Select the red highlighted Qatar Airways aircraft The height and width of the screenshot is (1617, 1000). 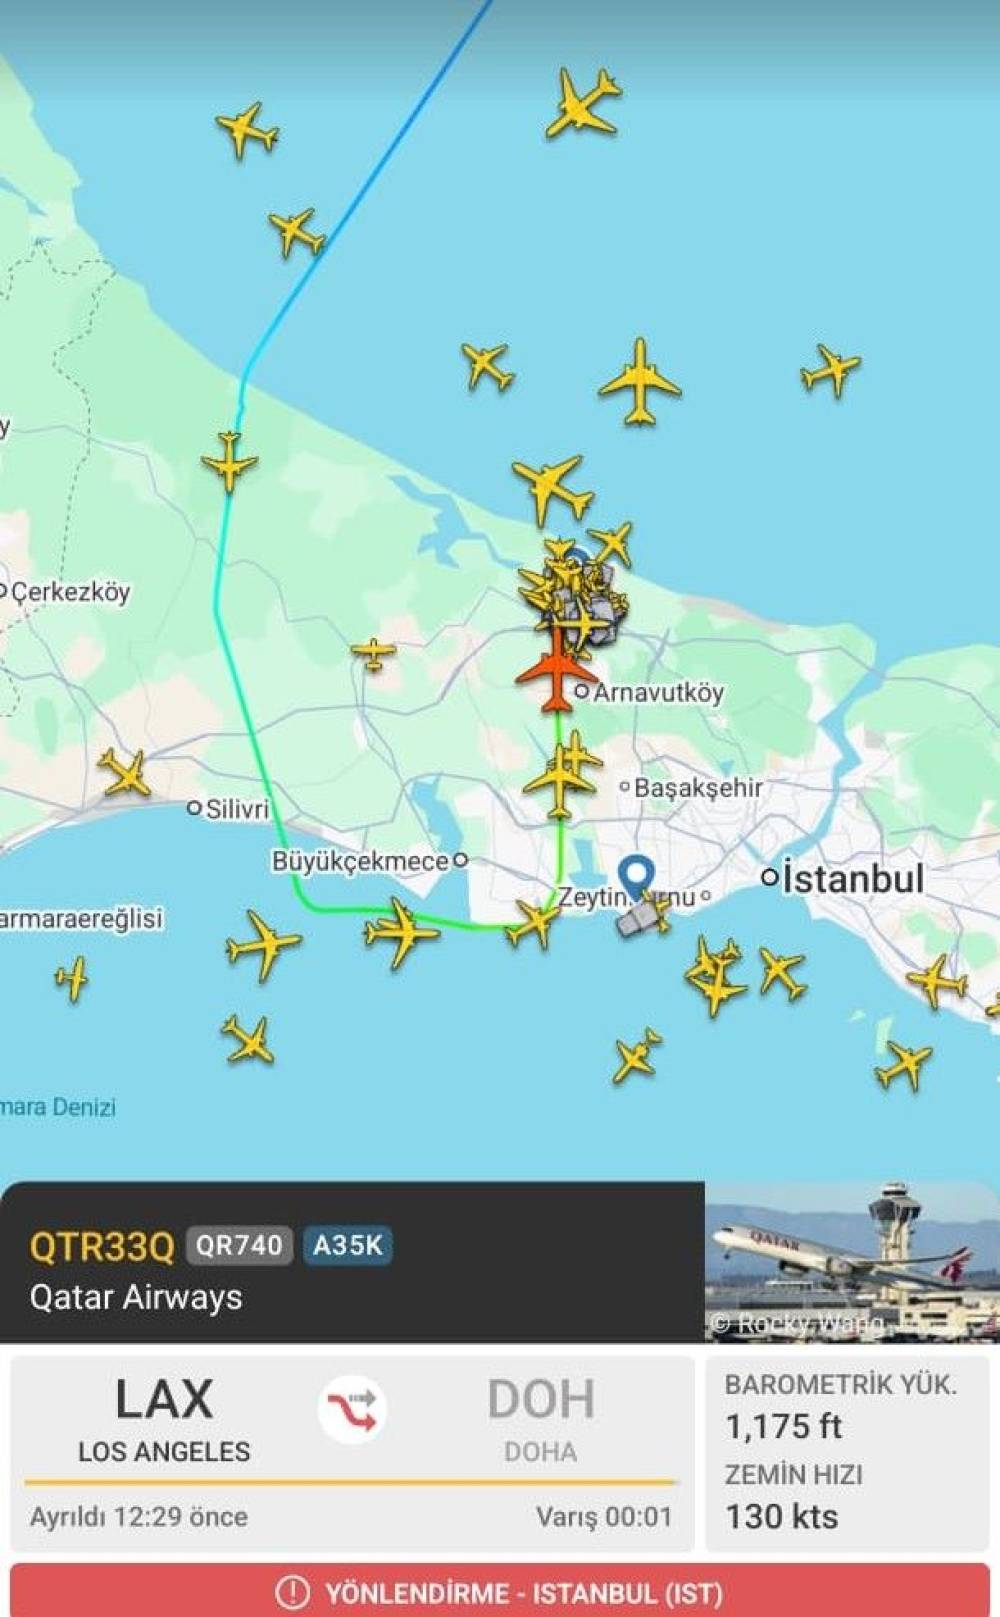click(556, 670)
